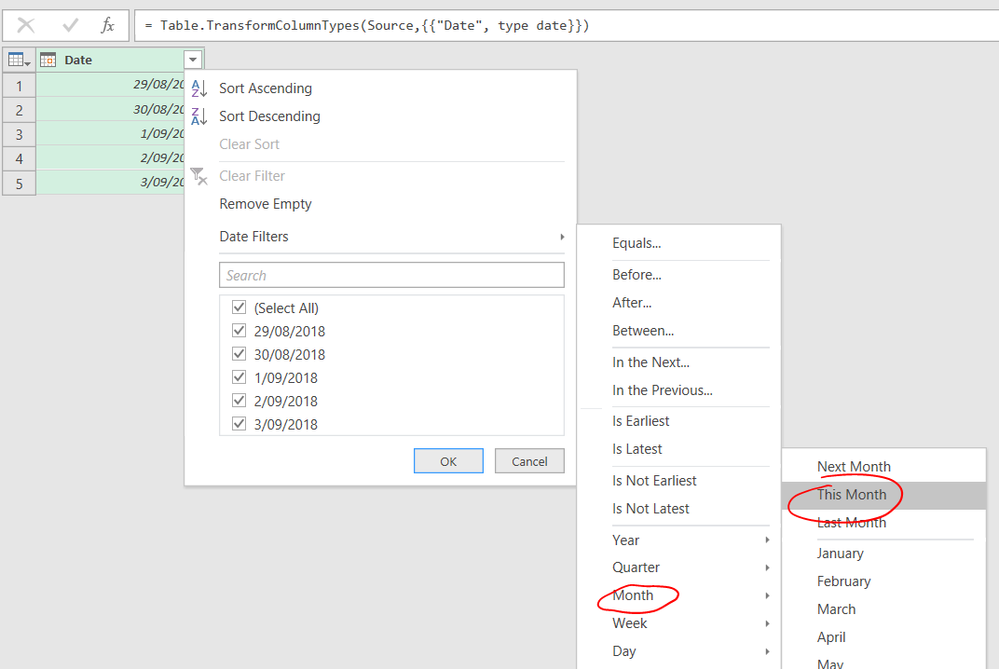This screenshot has width=999, height=669.
Task: Choose Sort Ascending from the menu
Action: (x=266, y=89)
